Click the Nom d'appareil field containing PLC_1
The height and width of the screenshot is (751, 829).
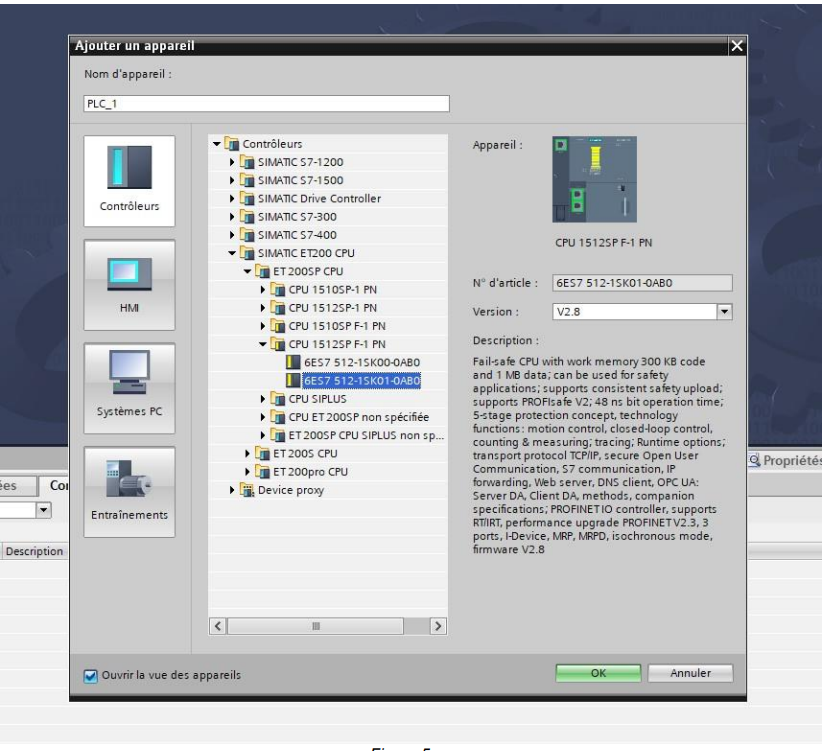(266, 104)
